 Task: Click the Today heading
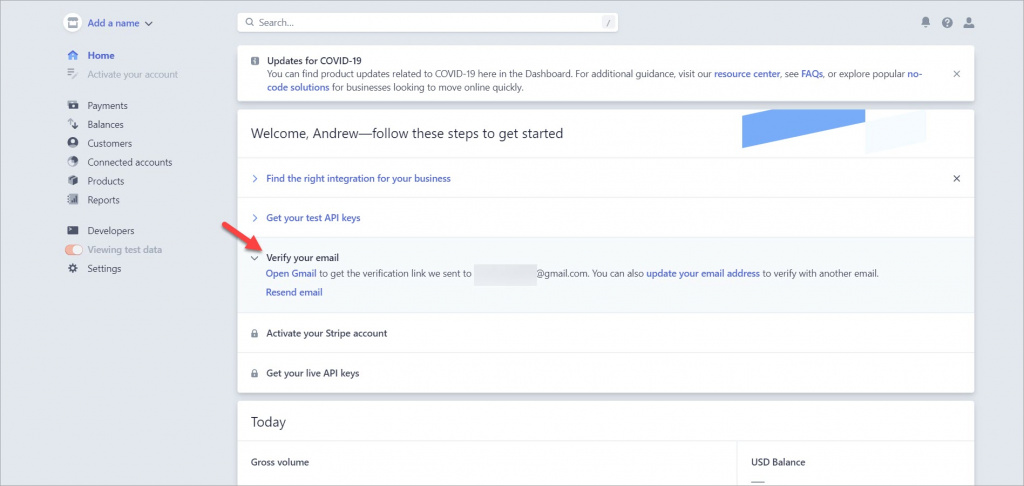[x=268, y=422]
